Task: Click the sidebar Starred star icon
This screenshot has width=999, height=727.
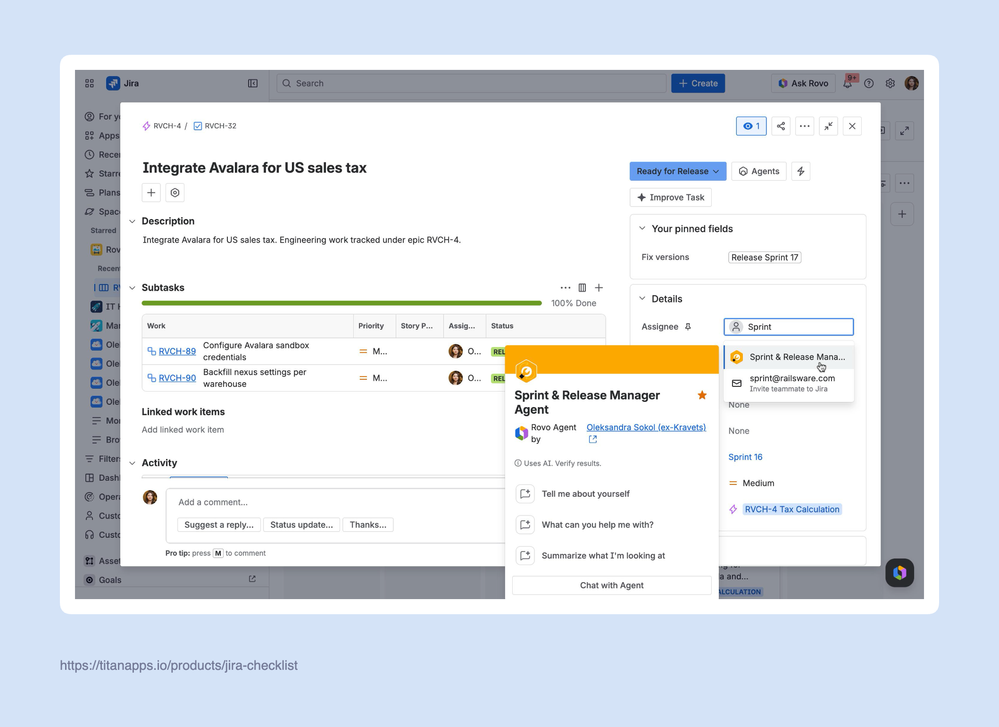Action: coord(90,173)
